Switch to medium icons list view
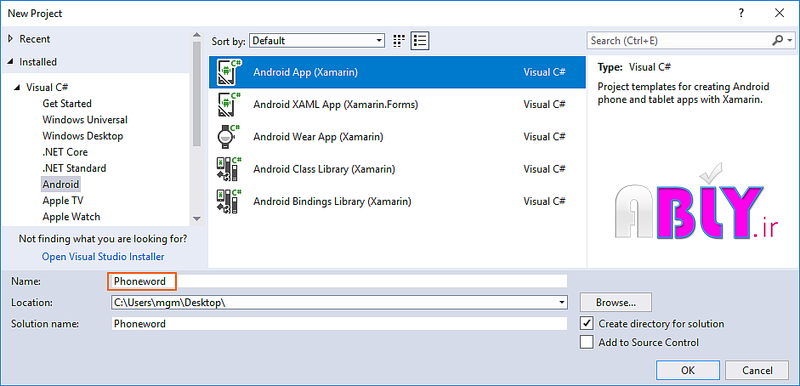Image resolution: width=800 pixels, height=386 pixels. (420, 41)
